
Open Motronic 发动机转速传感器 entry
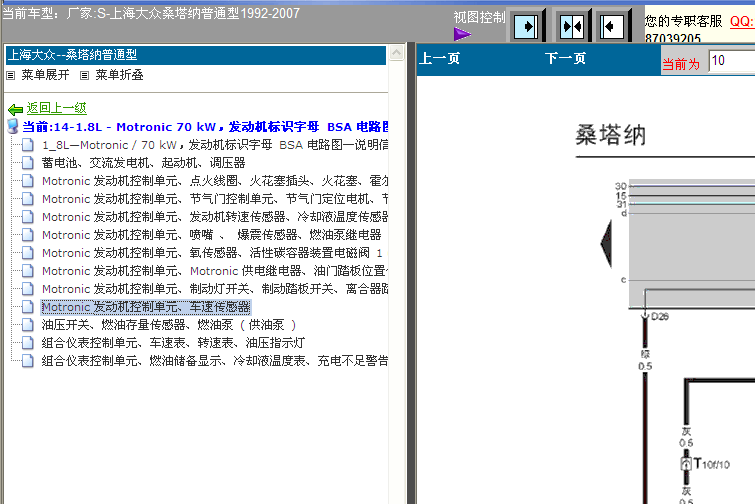(215, 217)
